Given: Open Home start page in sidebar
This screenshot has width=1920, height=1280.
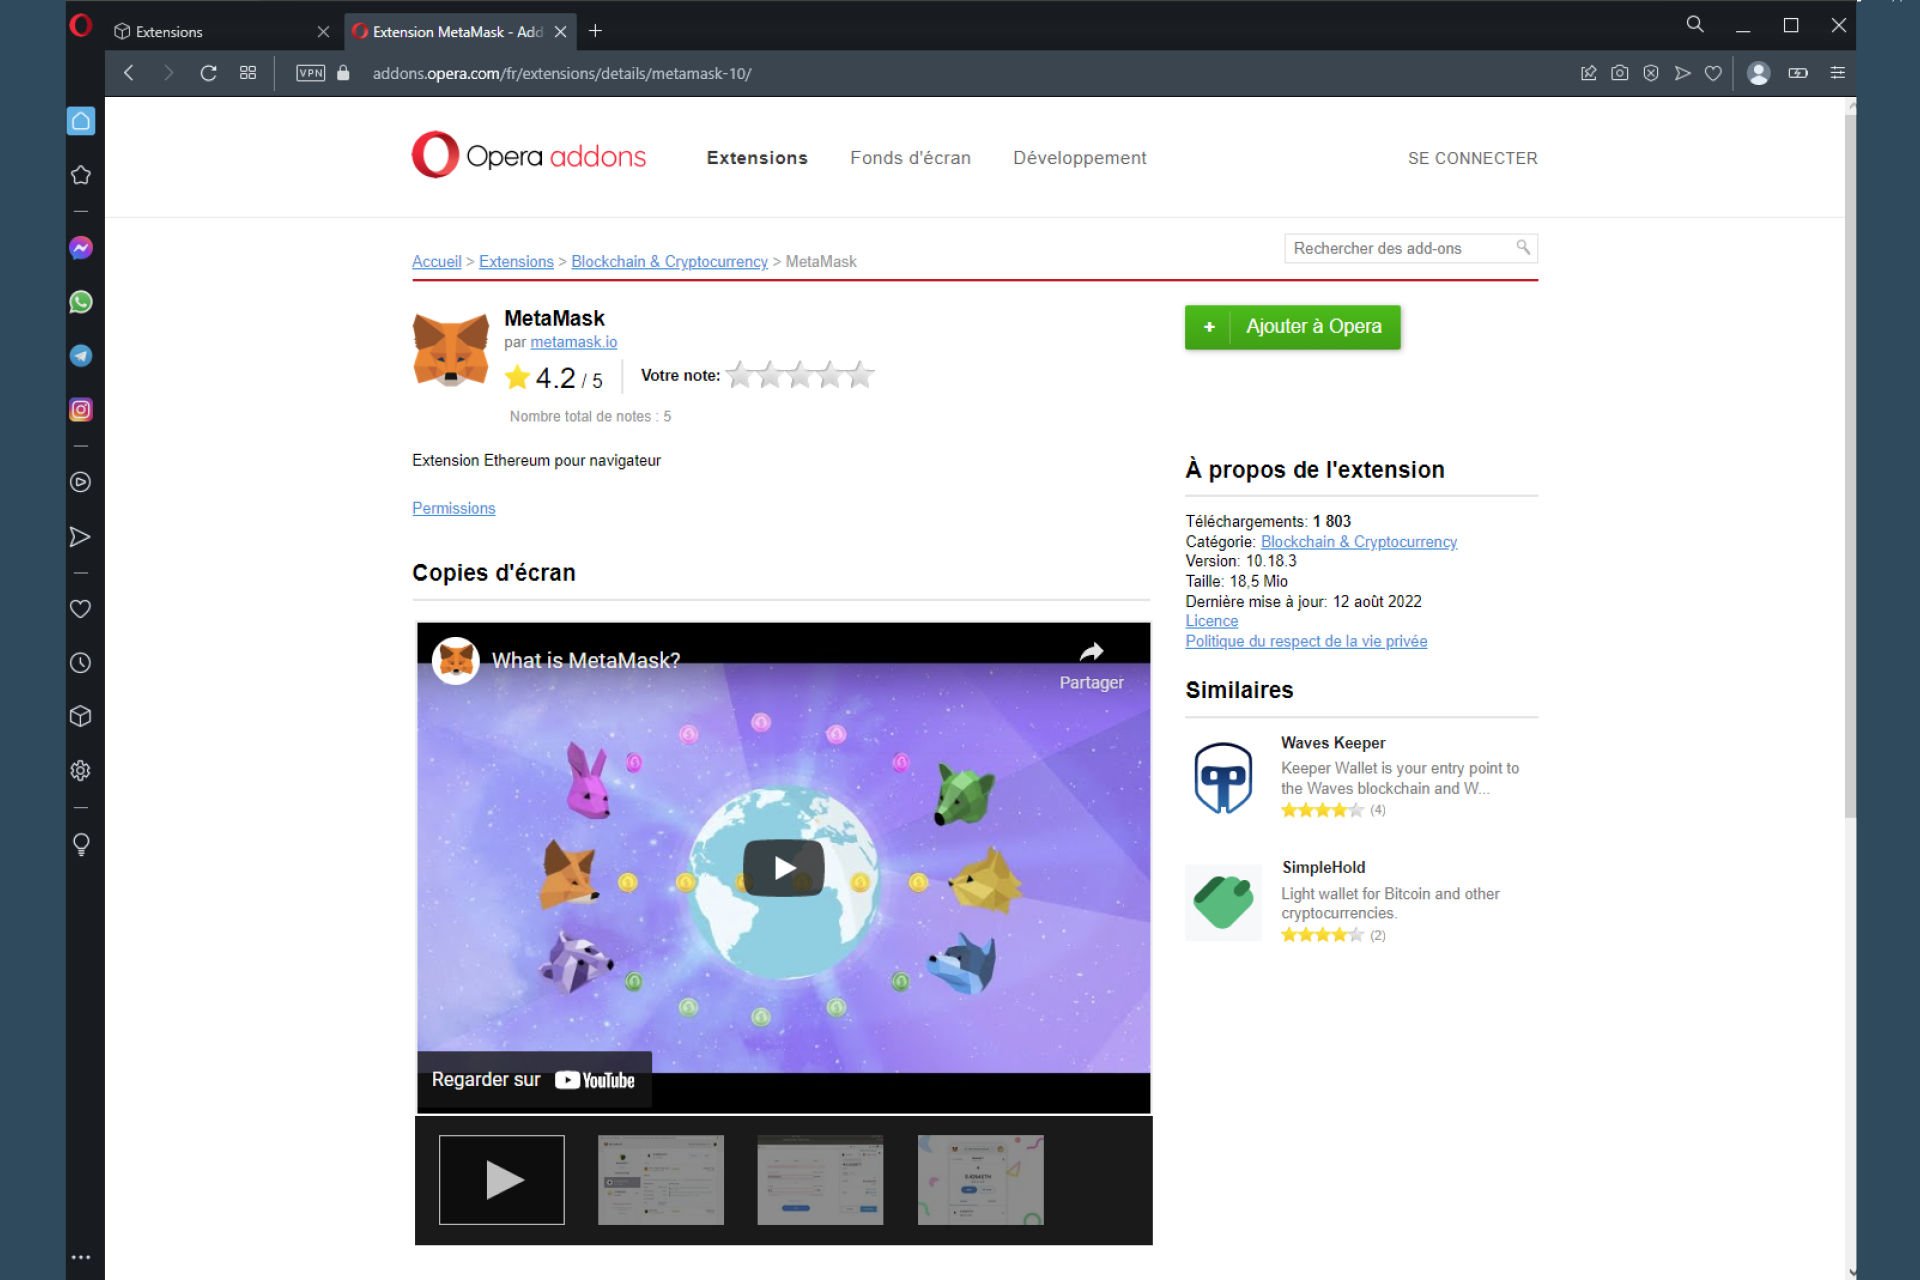Looking at the screenshot, I should 81,121.
